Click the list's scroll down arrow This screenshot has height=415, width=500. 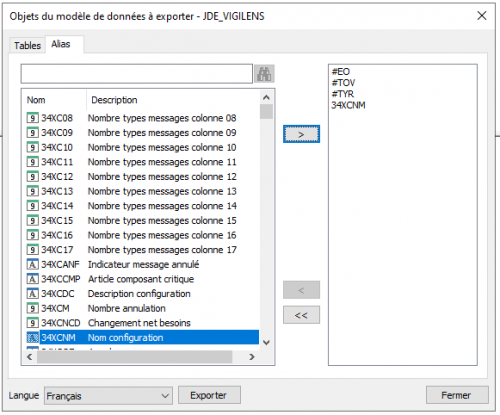(266, 342)
